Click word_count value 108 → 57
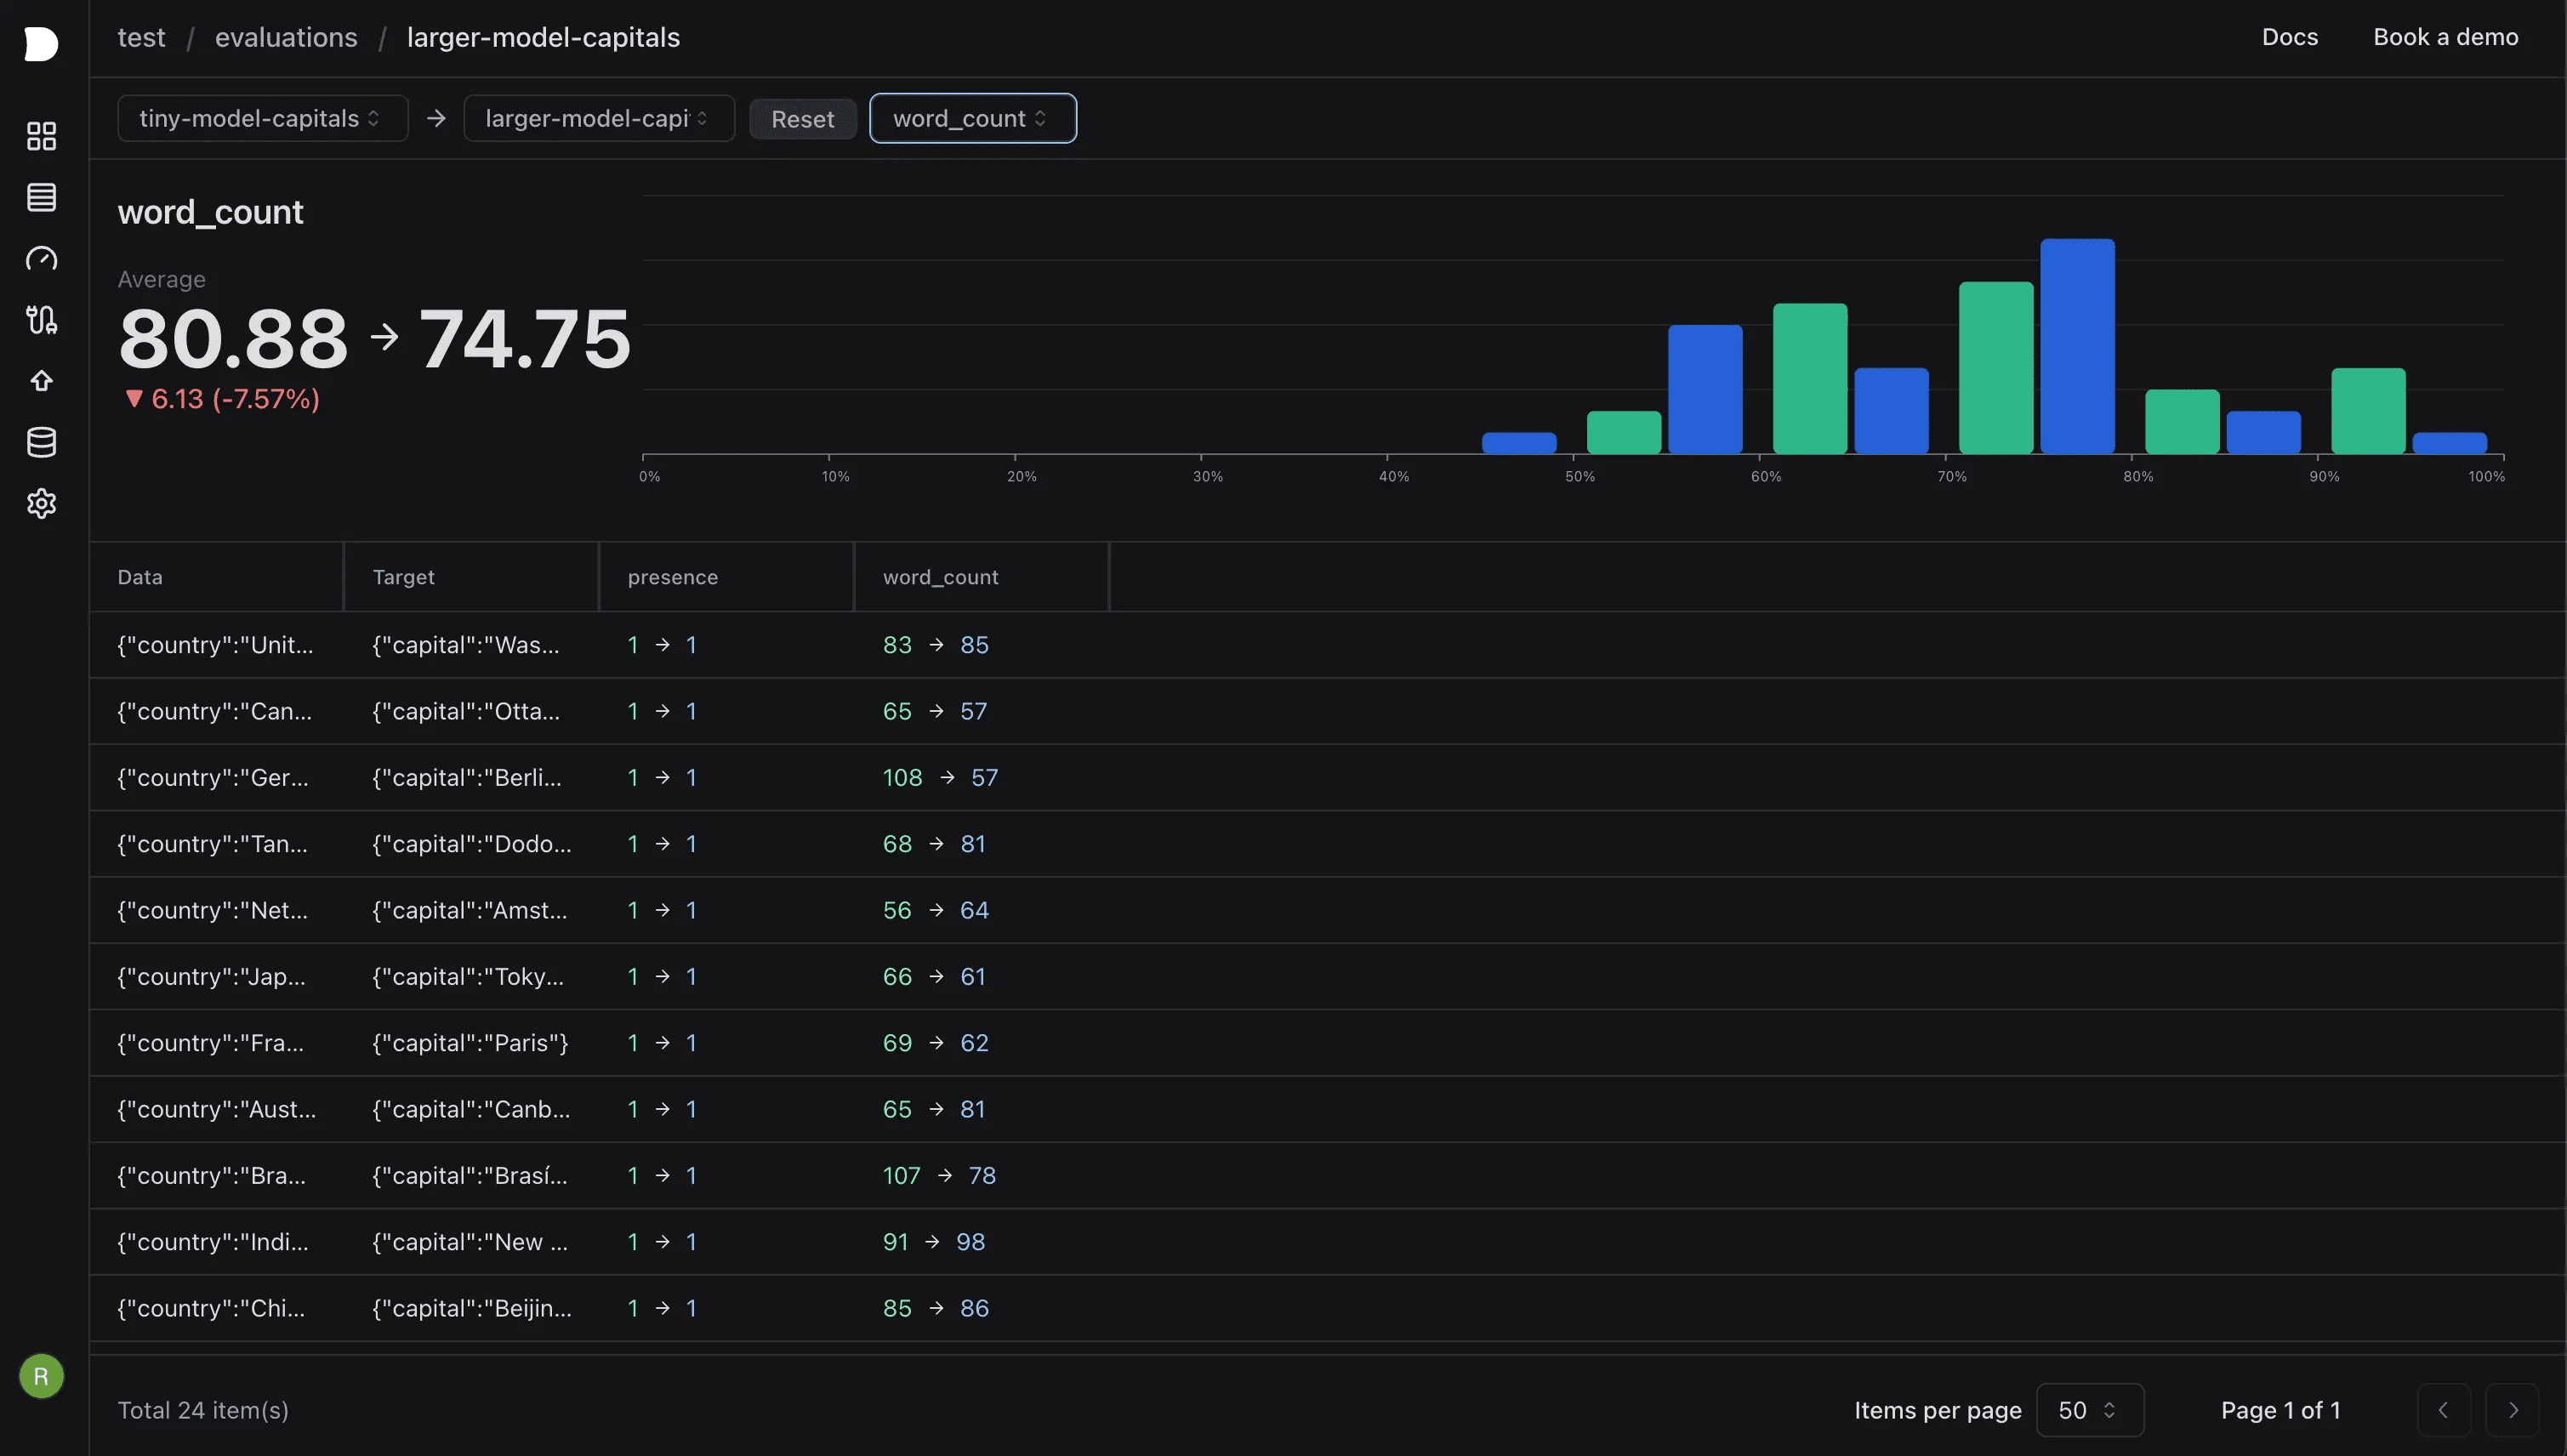The image size is (2567, 1456). point(940,777)
